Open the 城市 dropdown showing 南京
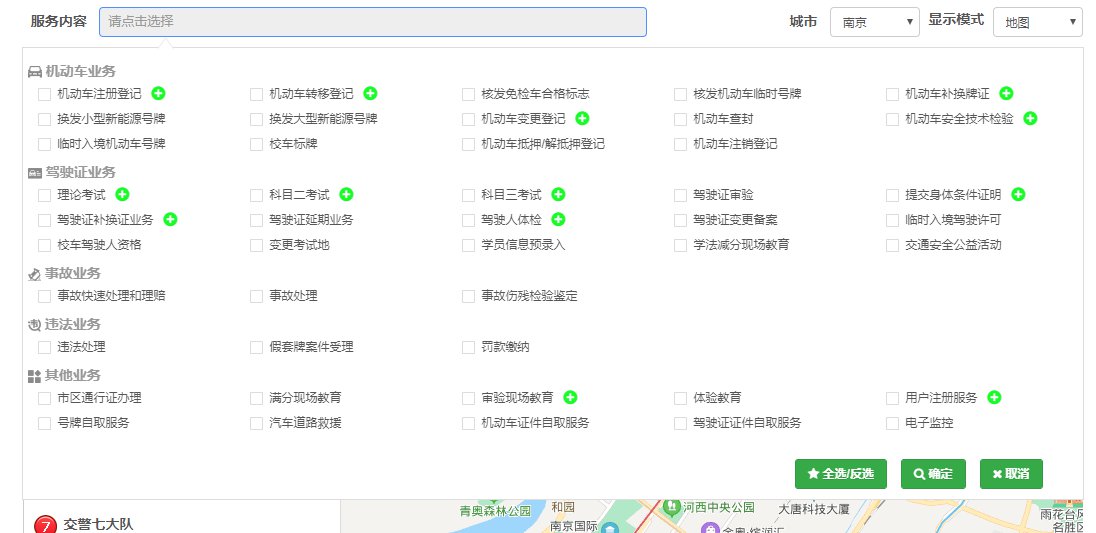This screenshot has width=1096, height=533. [874, 22]
